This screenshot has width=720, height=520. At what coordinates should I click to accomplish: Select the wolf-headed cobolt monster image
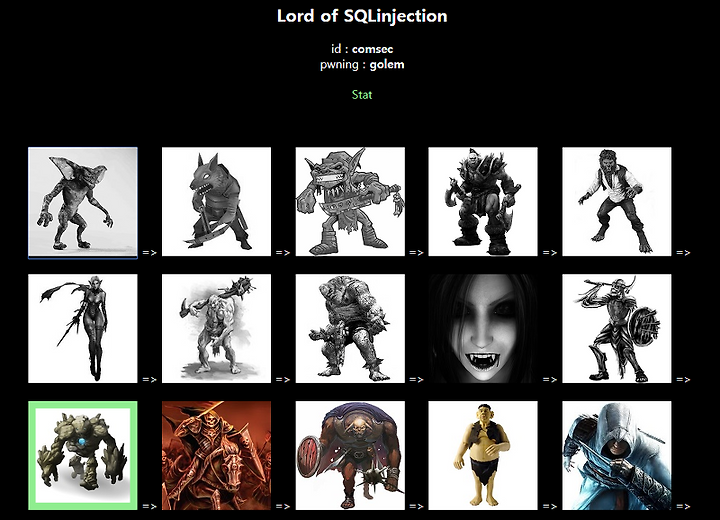[x=216, y=202]
